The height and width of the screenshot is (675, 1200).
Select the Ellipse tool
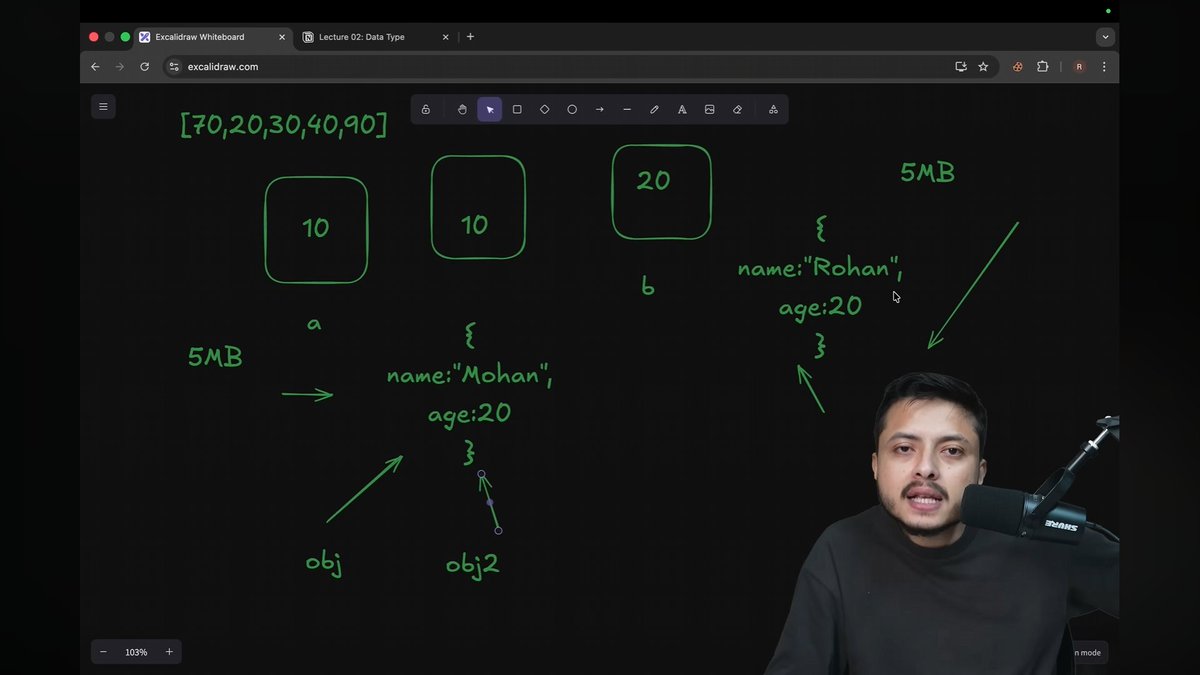572,109
